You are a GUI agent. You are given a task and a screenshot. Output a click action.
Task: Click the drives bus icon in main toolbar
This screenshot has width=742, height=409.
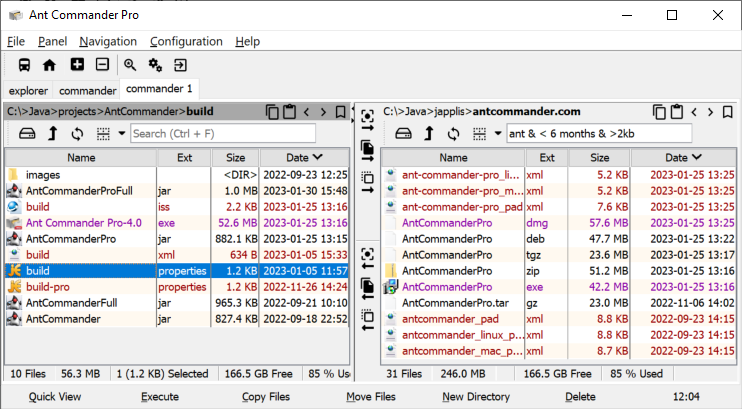coord(25,65)
